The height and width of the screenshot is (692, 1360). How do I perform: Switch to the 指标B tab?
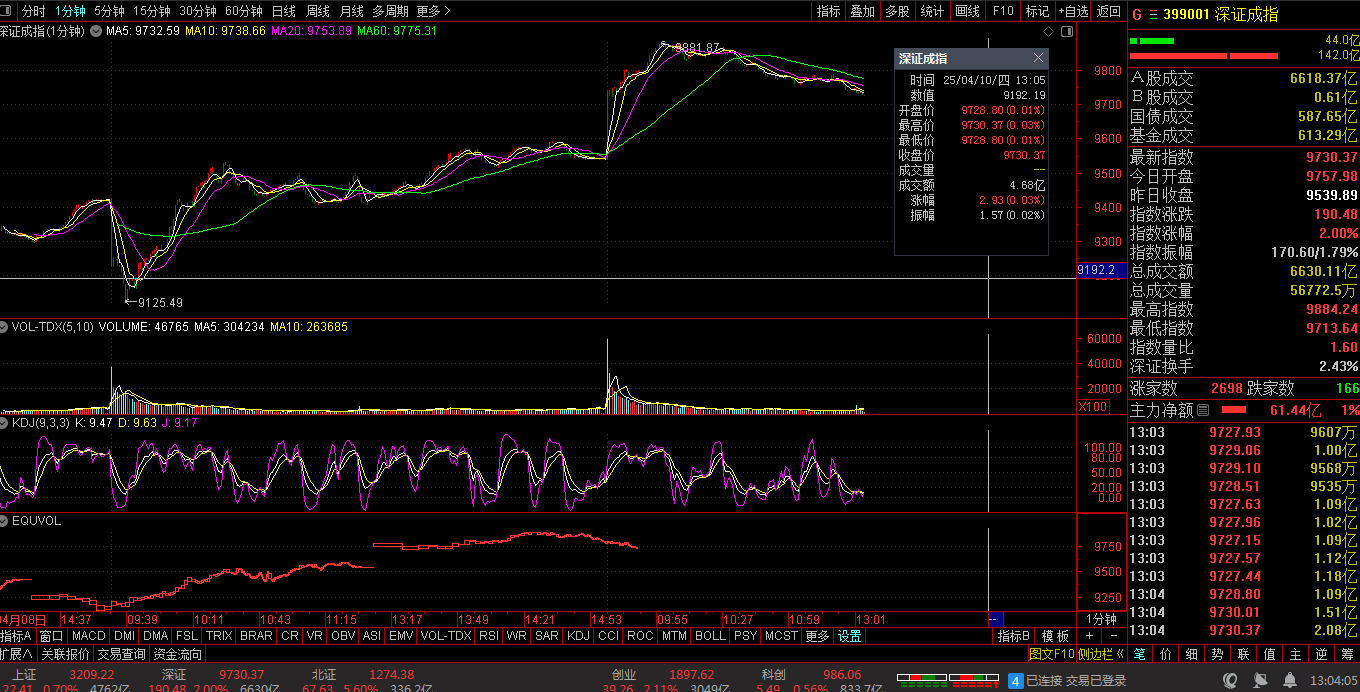[x=1014, y=636]
